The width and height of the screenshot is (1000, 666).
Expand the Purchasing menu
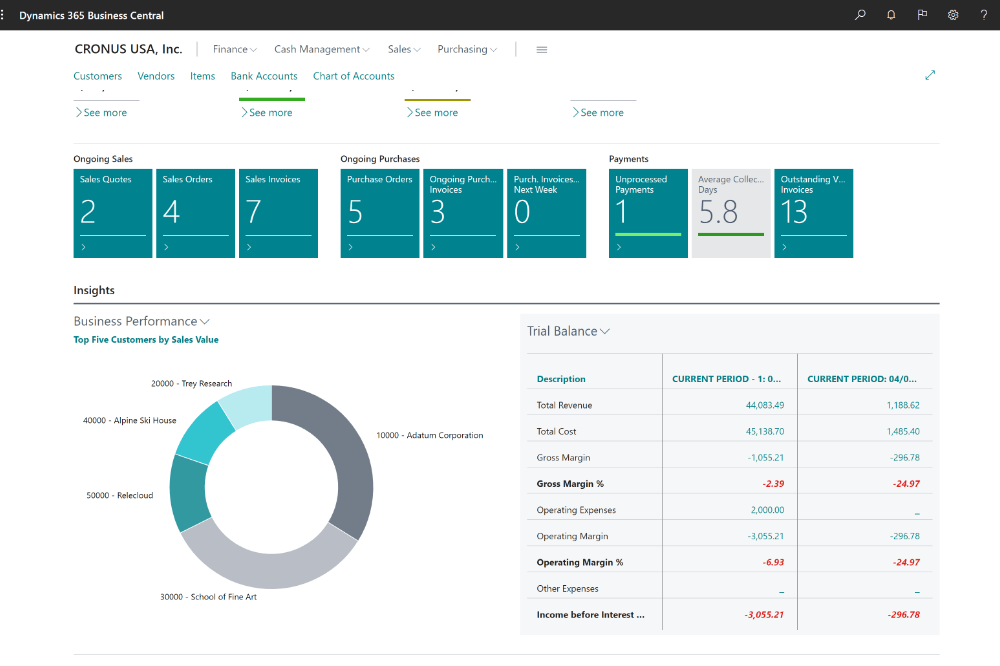tap(467, 49)
